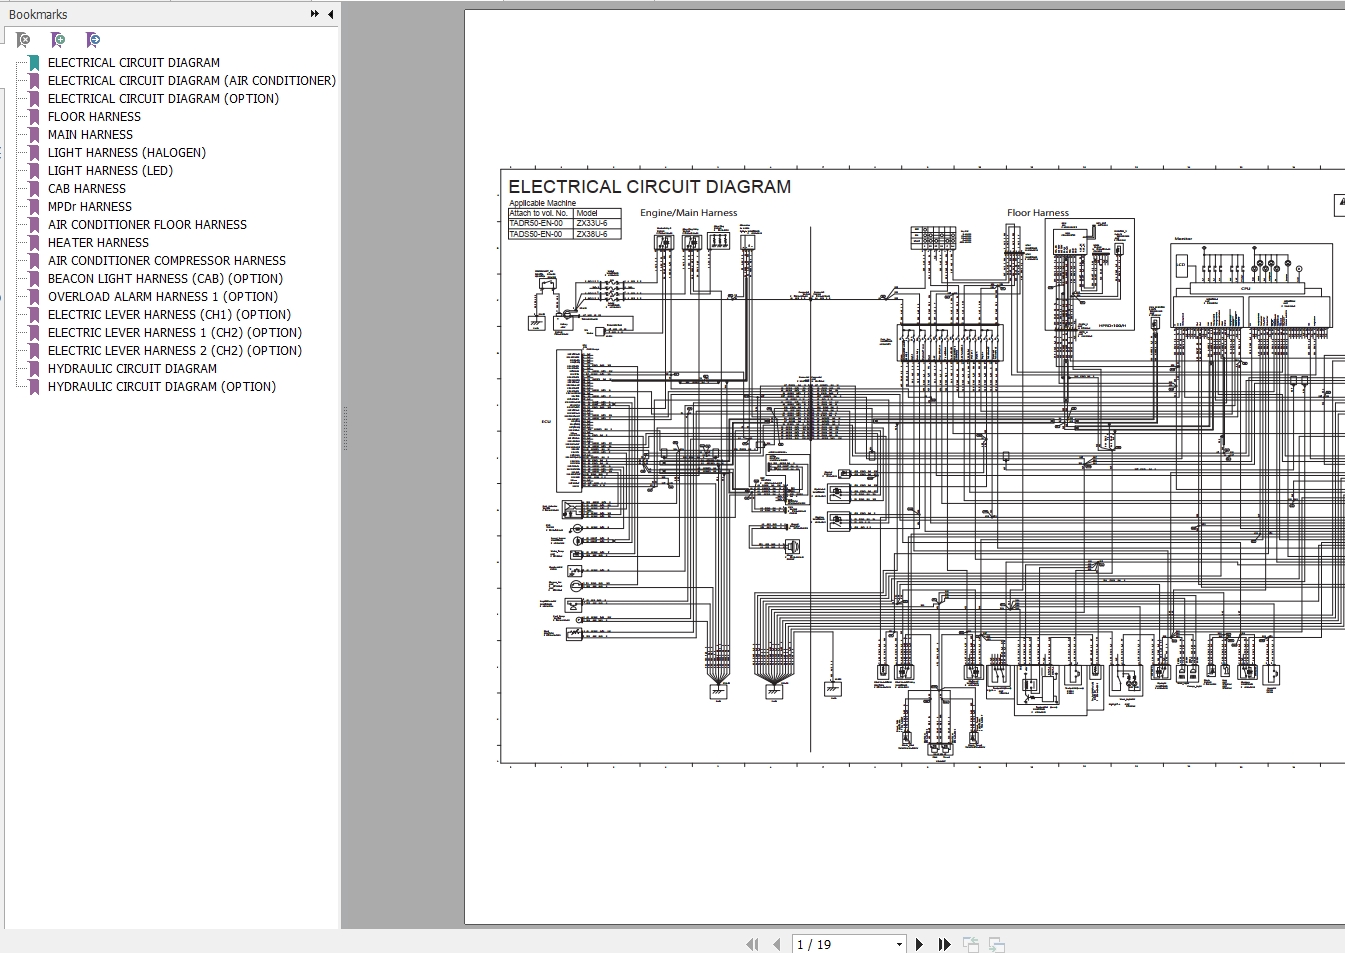Jump to LIGHT HARNESS (LED) bookmark
This screenshot has width=1345, height=953.
(x=110, y=171)
